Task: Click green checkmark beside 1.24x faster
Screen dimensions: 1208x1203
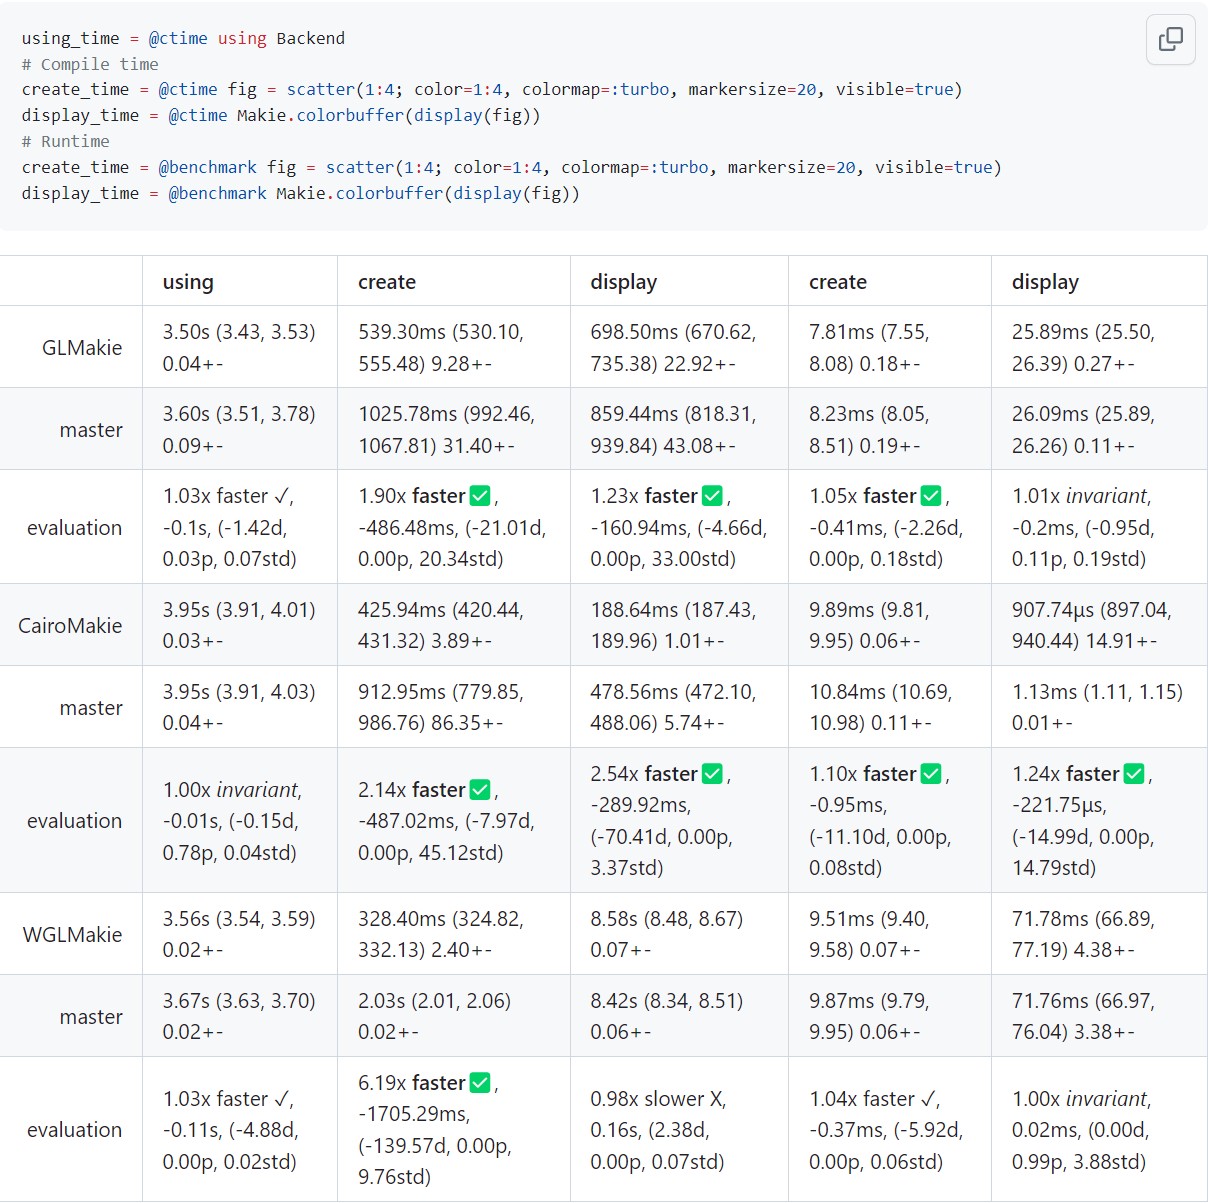Action: 1134,774
